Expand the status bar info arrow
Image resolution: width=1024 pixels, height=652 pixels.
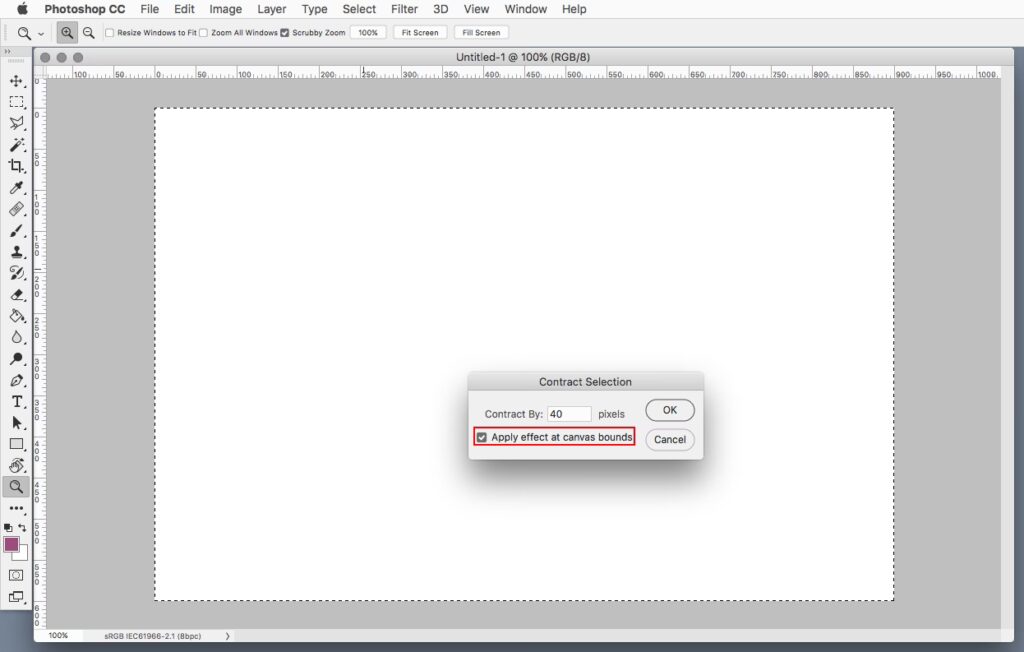click(x=227, y=636)
